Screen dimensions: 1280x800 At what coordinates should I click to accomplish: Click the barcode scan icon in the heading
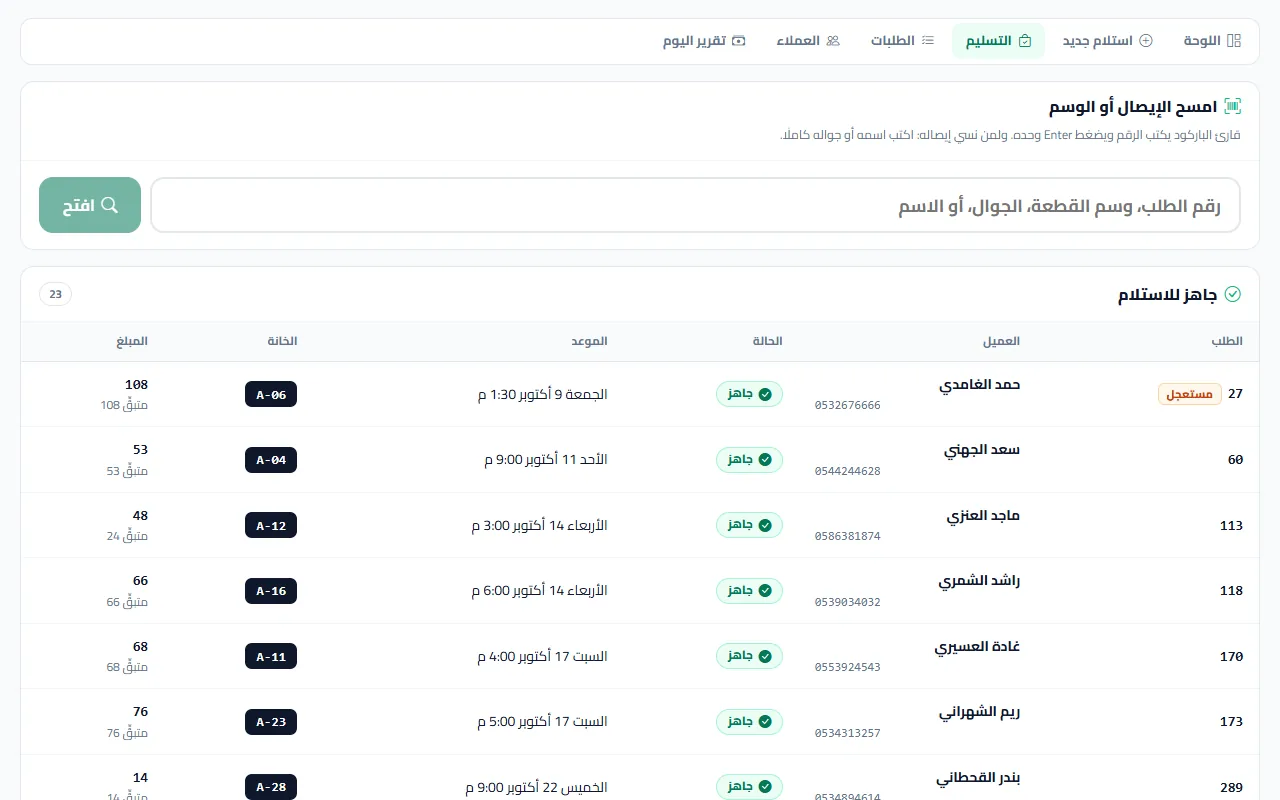click(x=1232, y=106)
